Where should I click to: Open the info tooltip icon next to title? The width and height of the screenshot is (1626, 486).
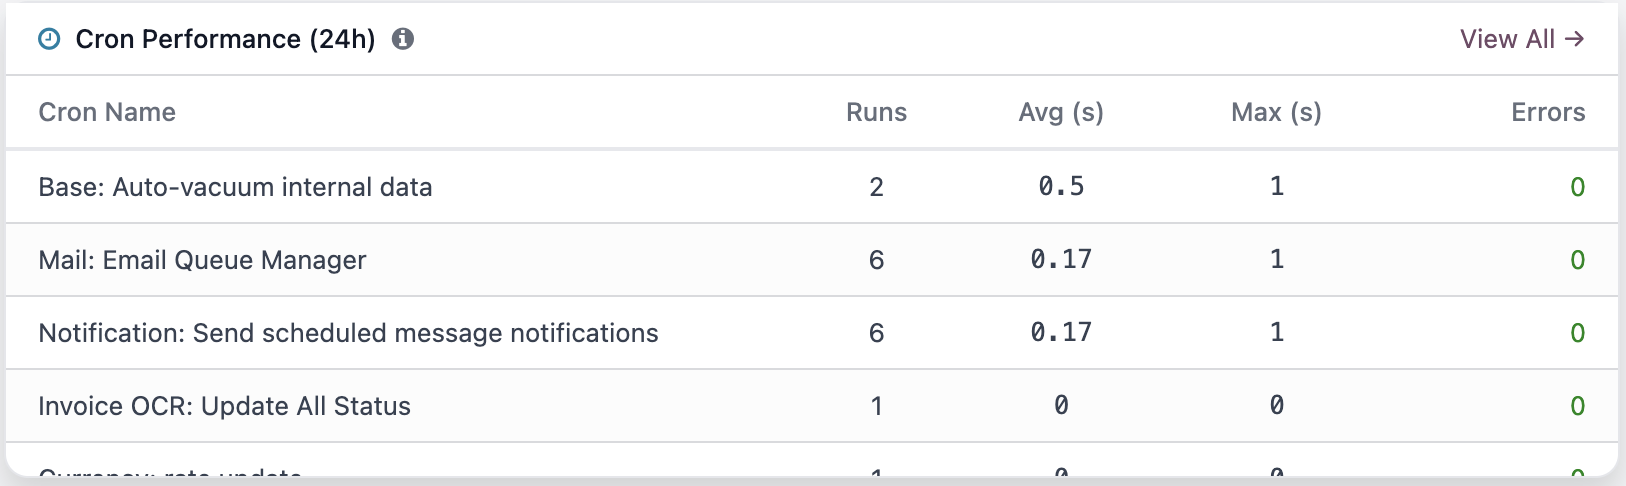pos(403,39)
